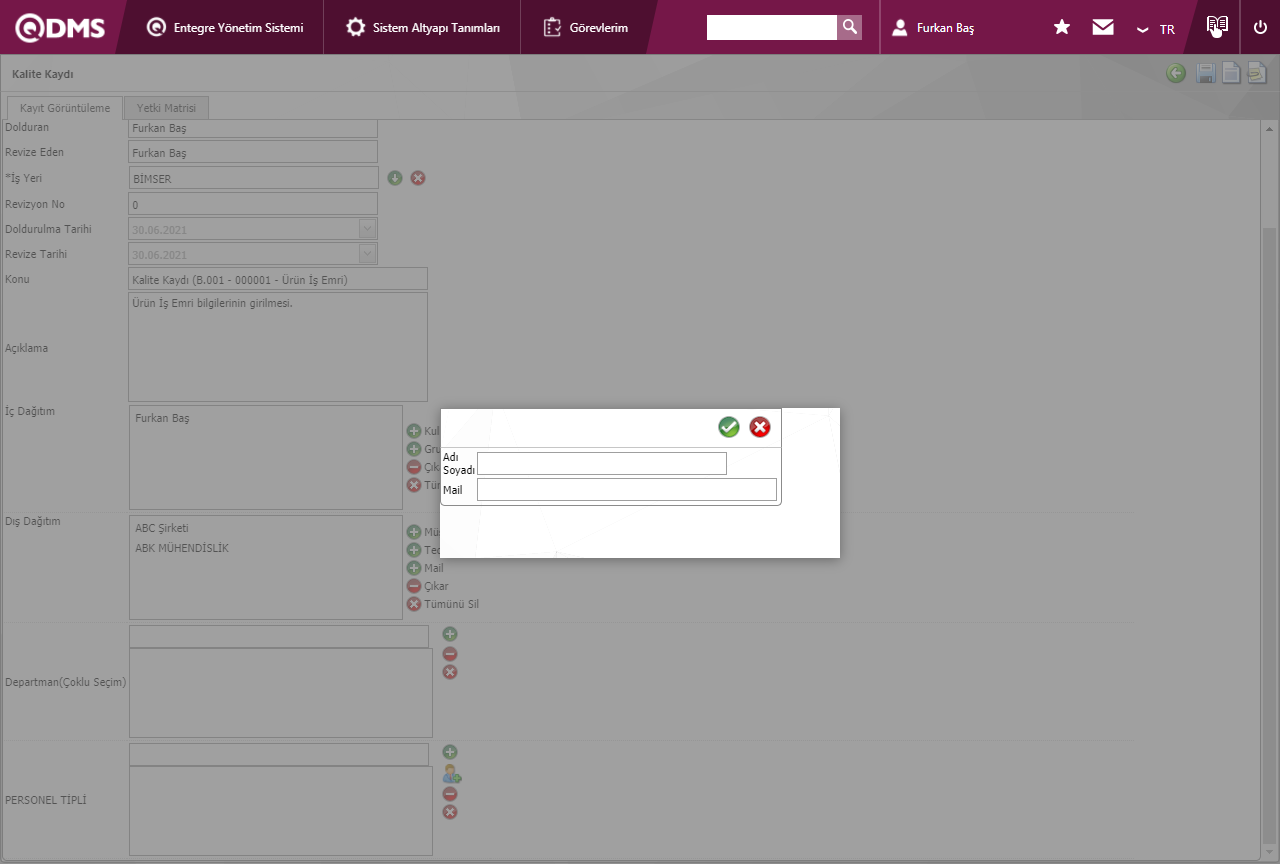Image resolution: width=1280 pixels, height=864 pixels.
Task: Add PERSONEL TİPLİ with green plus icon
Action: coord(450,752)
